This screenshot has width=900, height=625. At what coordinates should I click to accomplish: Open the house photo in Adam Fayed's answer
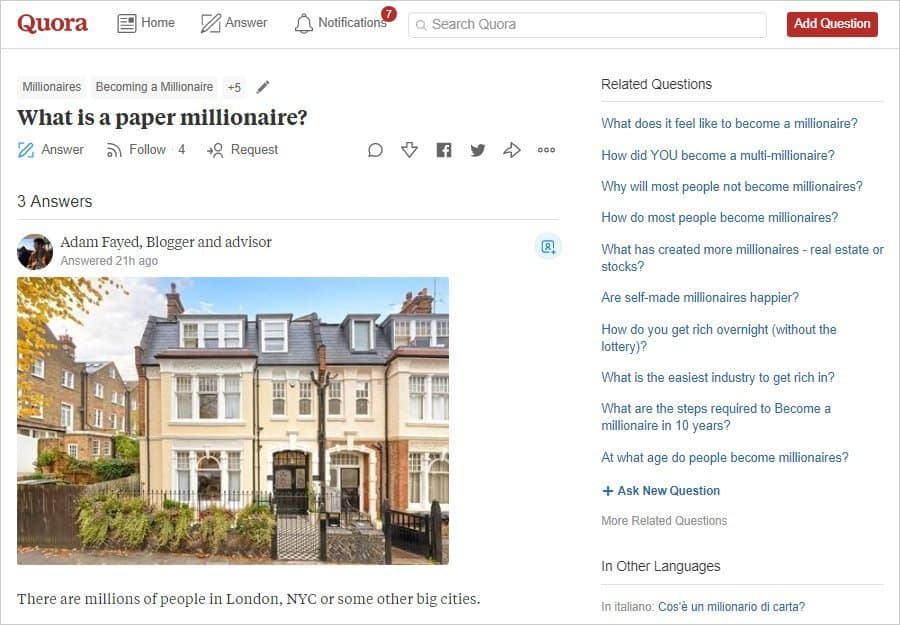click(233, 421)
